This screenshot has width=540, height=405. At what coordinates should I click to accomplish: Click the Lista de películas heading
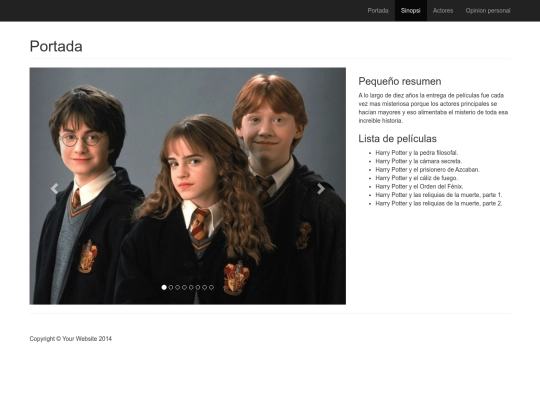click(397, 138)
